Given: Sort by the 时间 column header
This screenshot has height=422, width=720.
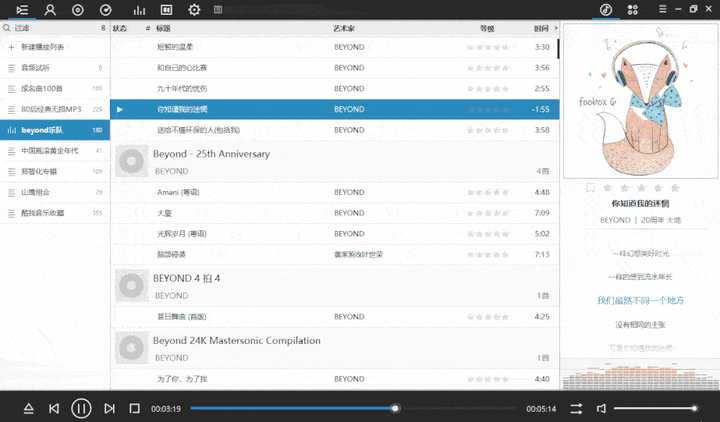Looking at the screenshot, I should coord(541,28).
